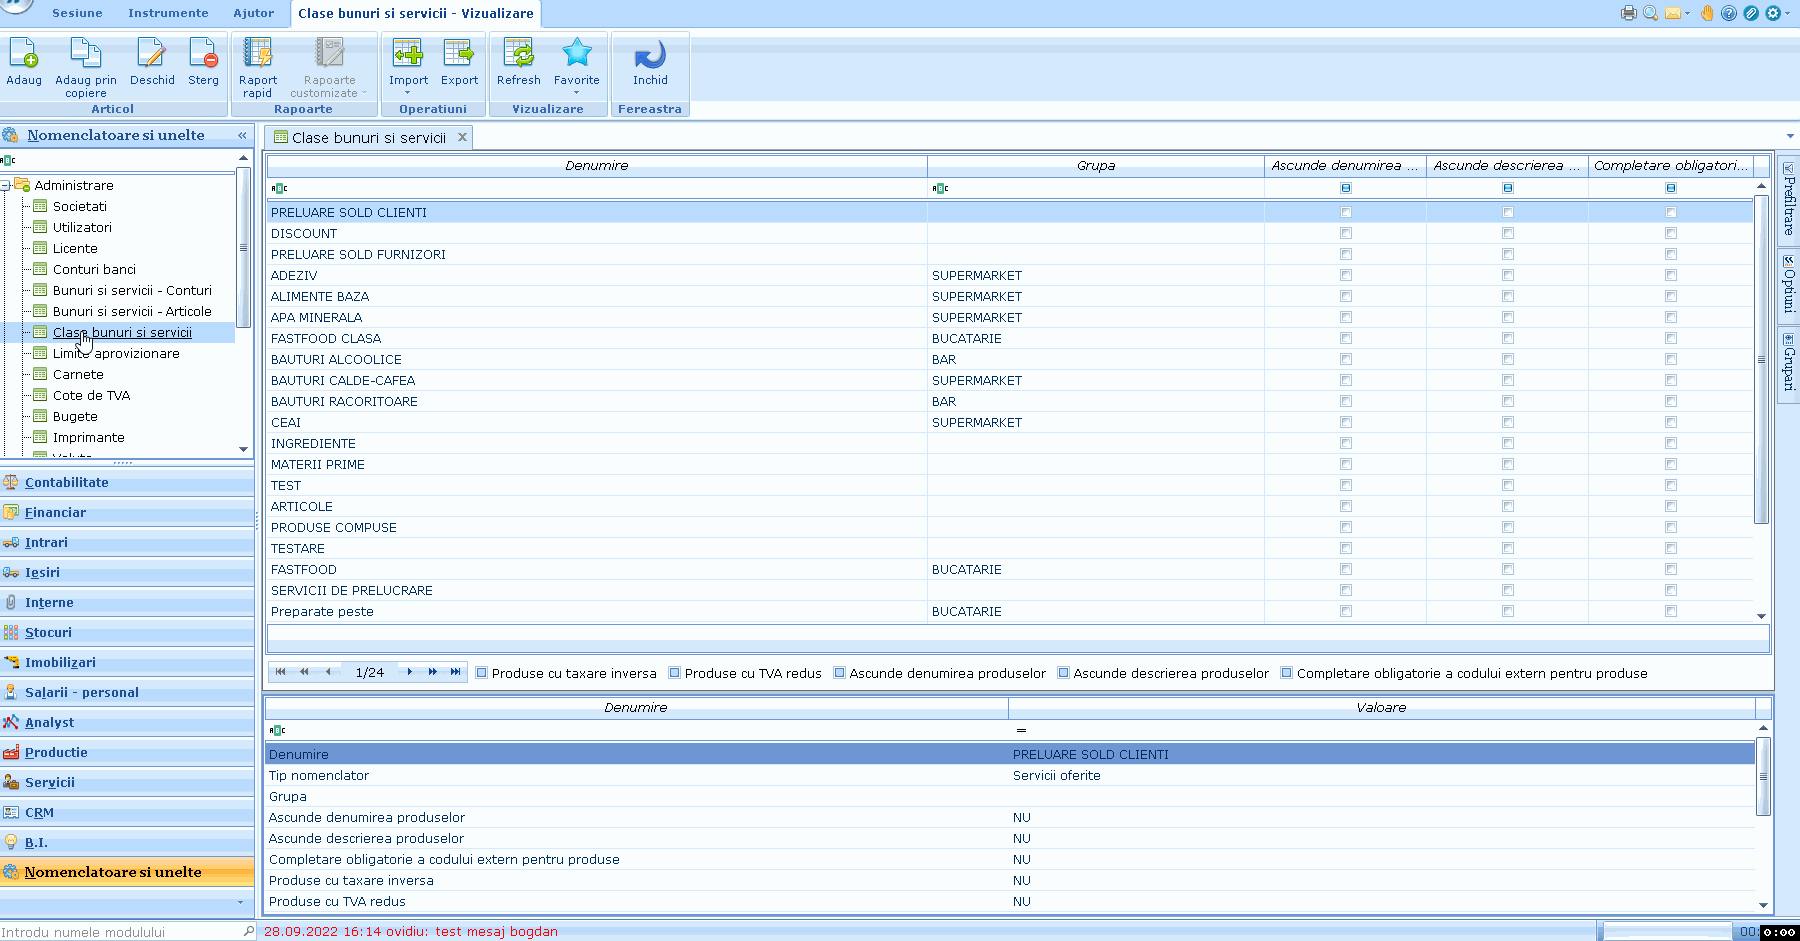Open Rapoarte customizate icon
The image size is (1800, 941).
(329, 53)
